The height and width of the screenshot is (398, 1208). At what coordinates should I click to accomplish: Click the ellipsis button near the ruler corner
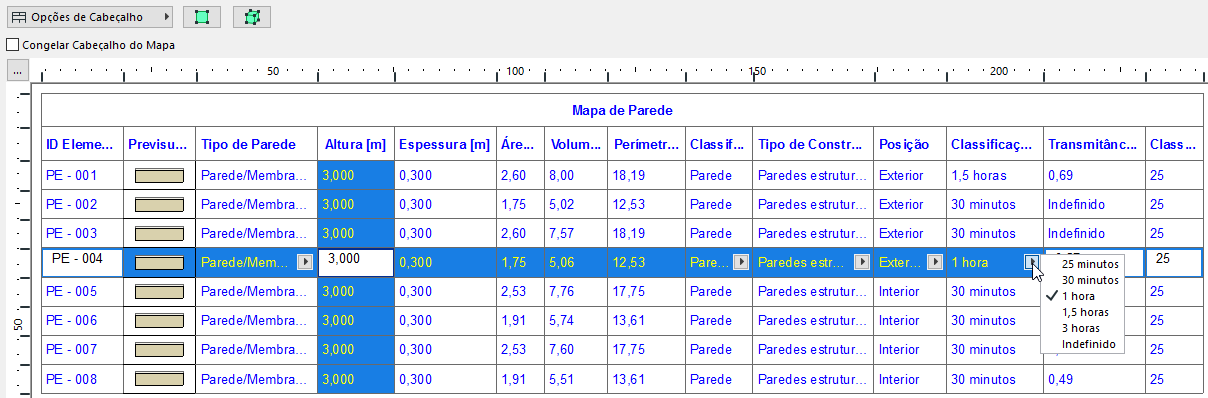point(17,71)
